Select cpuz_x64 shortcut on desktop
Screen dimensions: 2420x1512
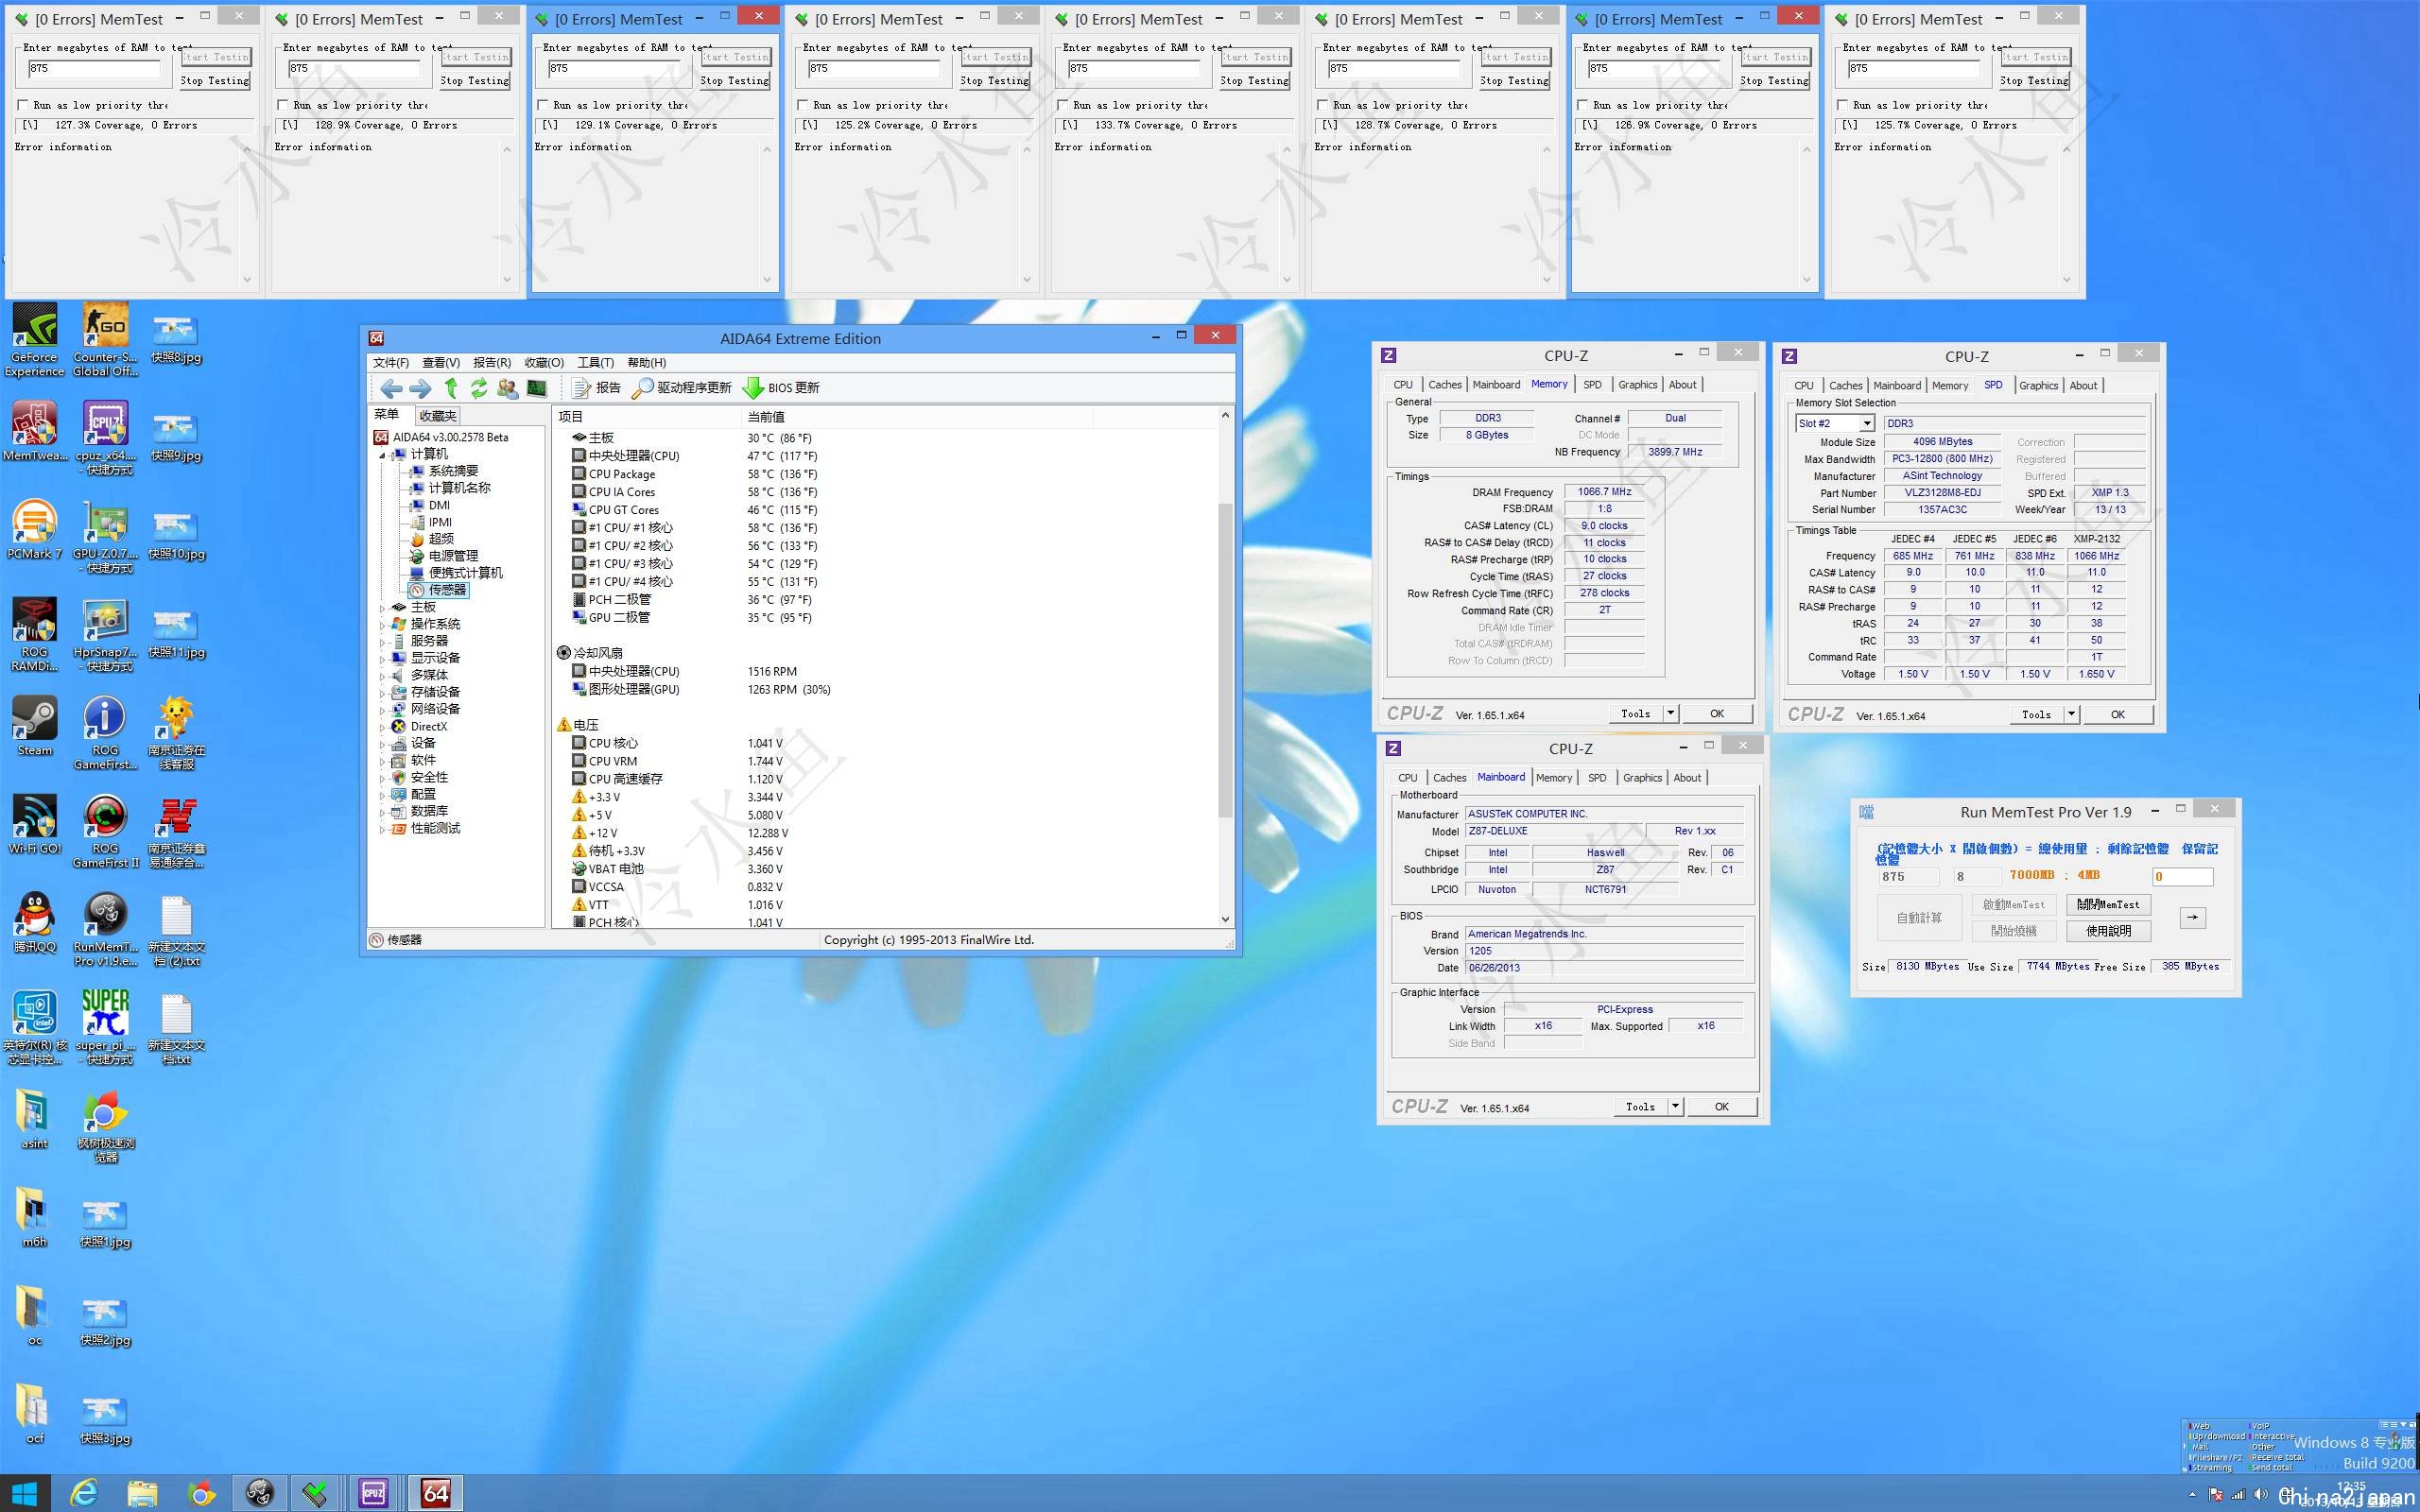[105, 438]
